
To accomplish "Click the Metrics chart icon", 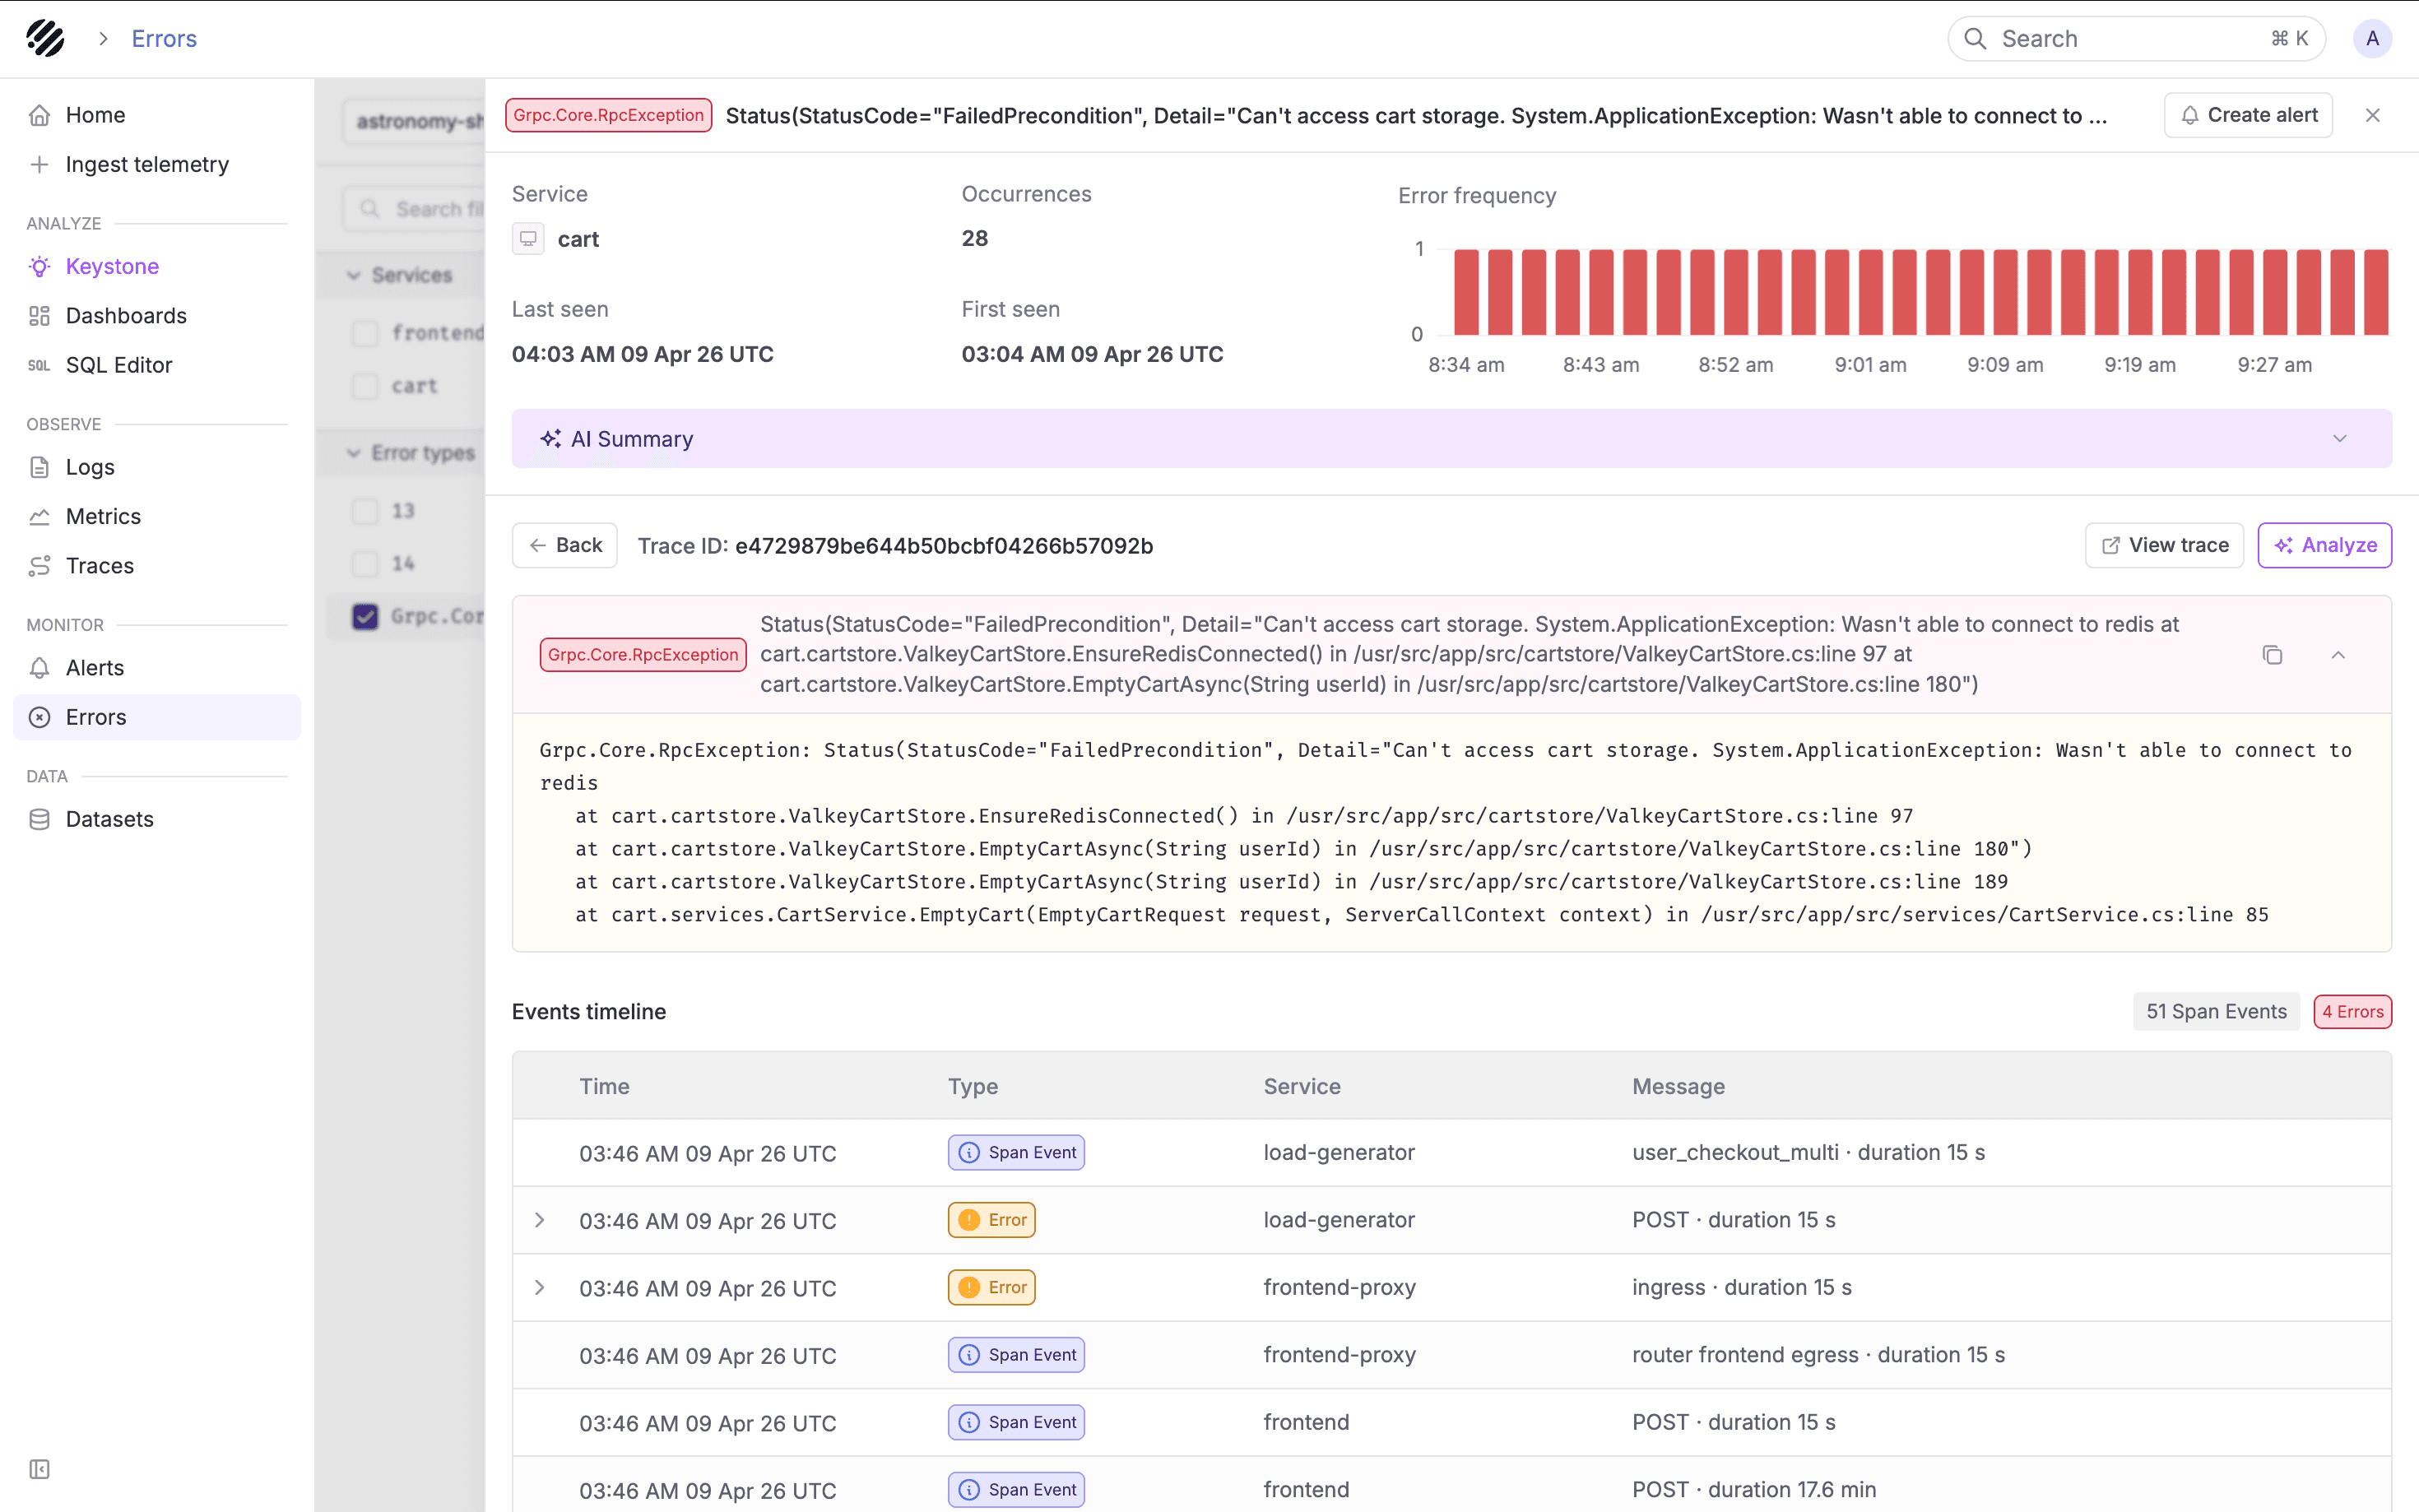I will [x=39, y=516].
